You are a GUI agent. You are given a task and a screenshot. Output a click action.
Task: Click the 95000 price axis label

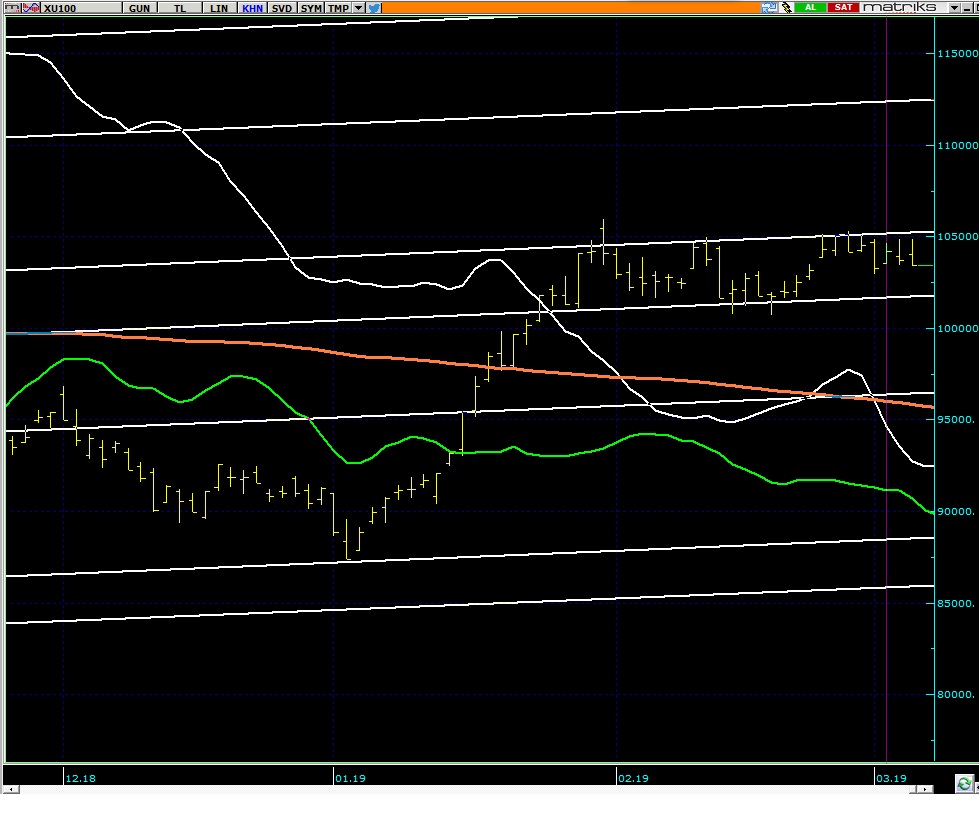pyautogui.click(x=956, y=420)
